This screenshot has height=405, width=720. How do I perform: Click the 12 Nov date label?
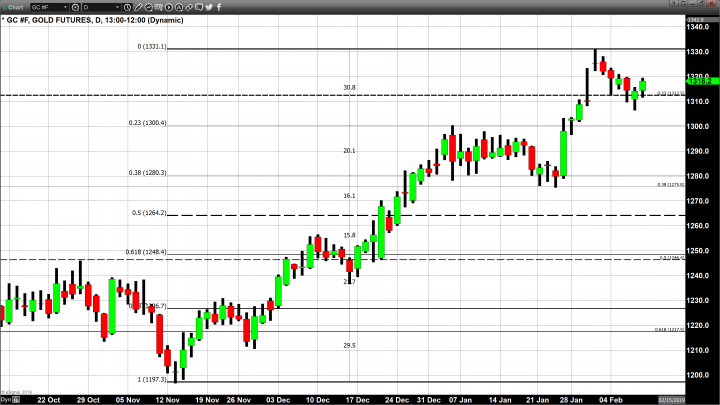167,400
